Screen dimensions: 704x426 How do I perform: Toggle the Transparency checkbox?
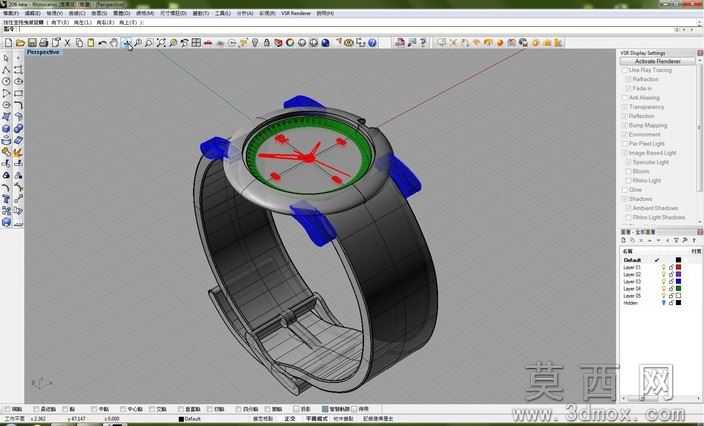pyautogui.click(x=624, y=107)
